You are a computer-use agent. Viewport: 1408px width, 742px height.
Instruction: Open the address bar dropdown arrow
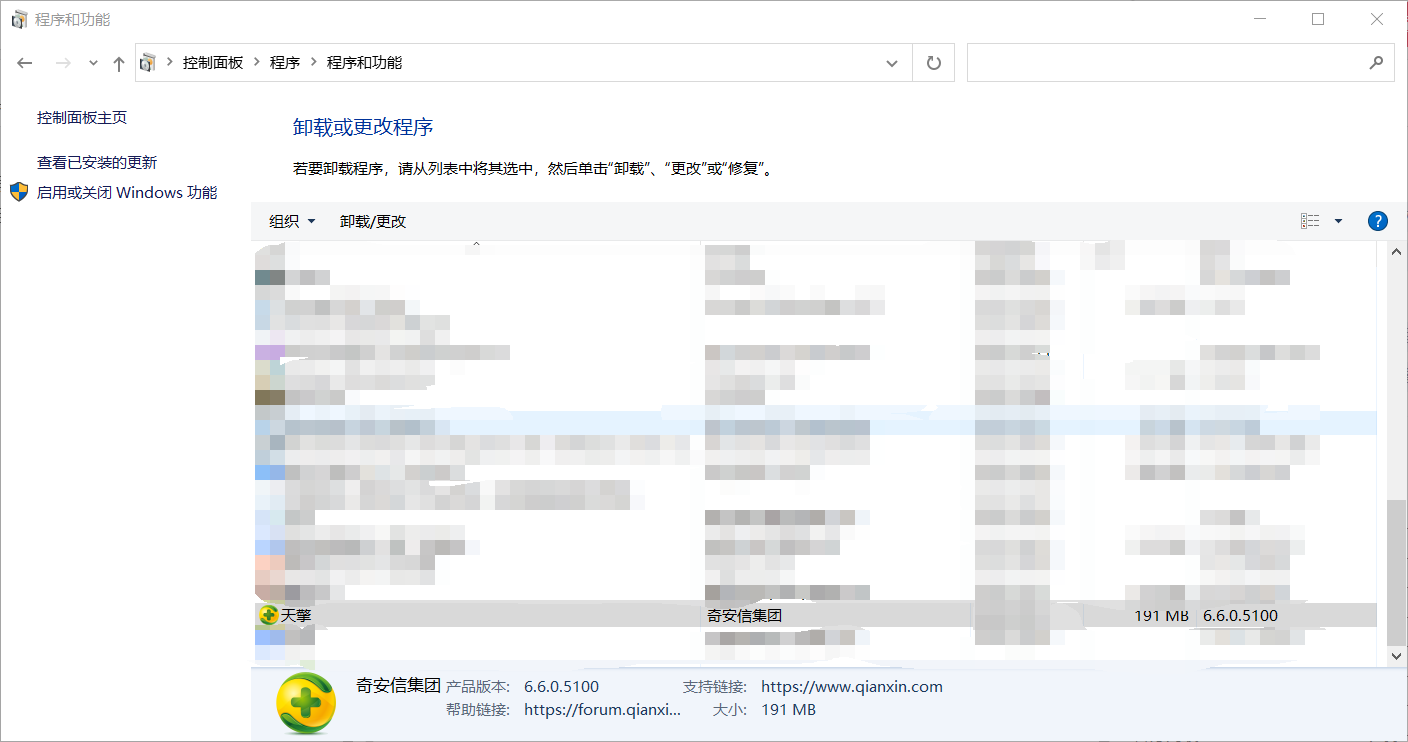point(891,62)
